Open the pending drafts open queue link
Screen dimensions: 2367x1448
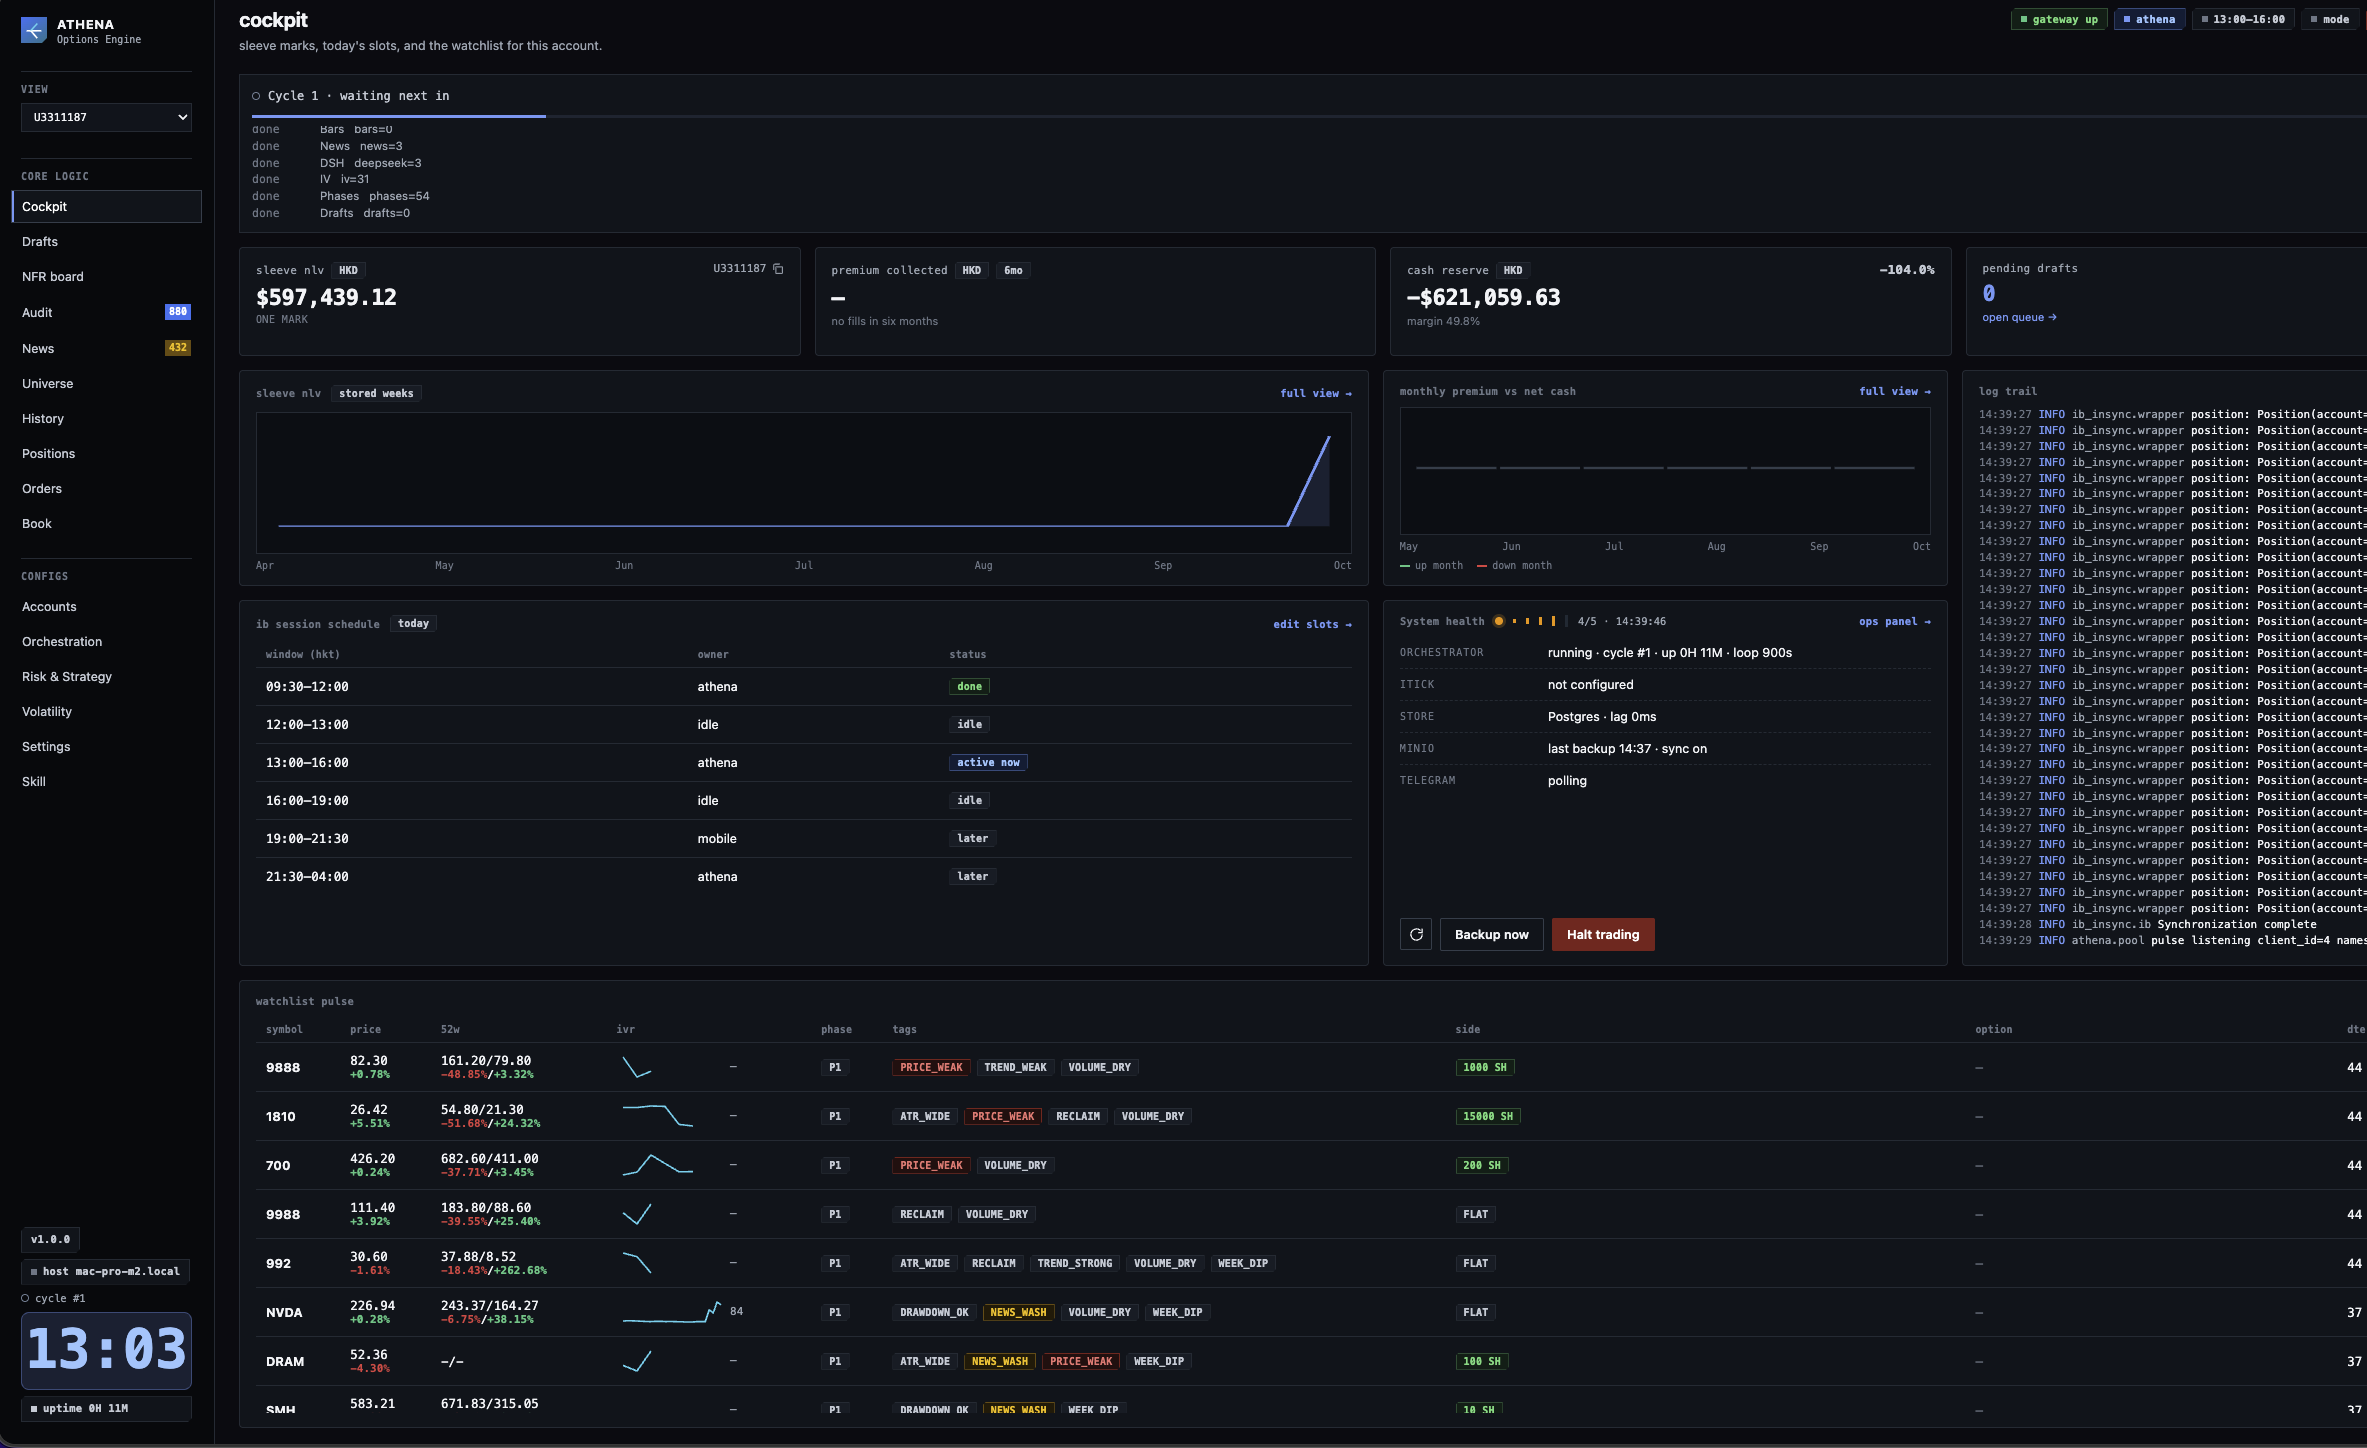2019,317
